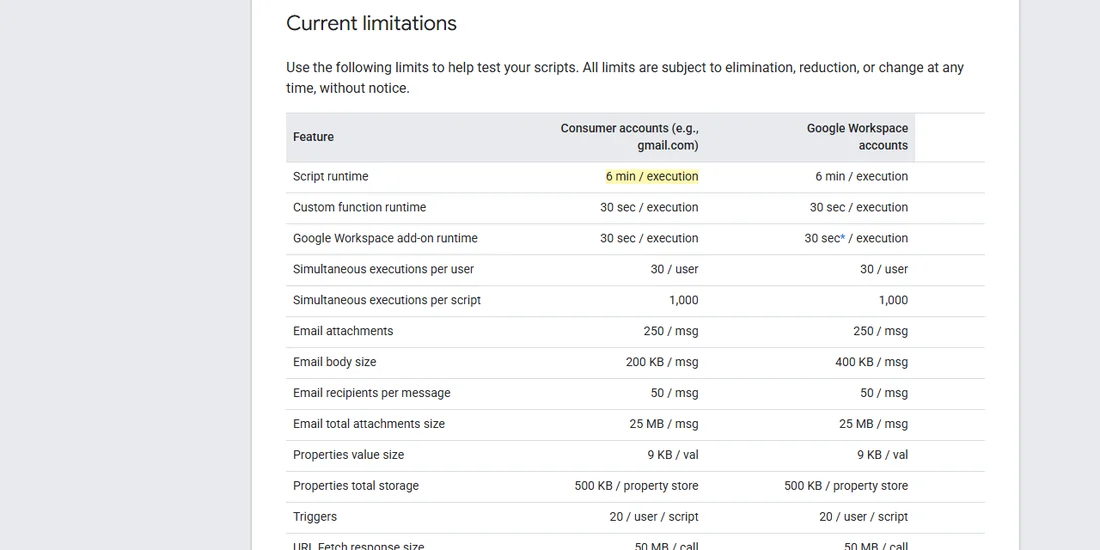Click the 'Simultaneous executions per script' label
The width and height of the screenshot is (1100, 550).
387,300
